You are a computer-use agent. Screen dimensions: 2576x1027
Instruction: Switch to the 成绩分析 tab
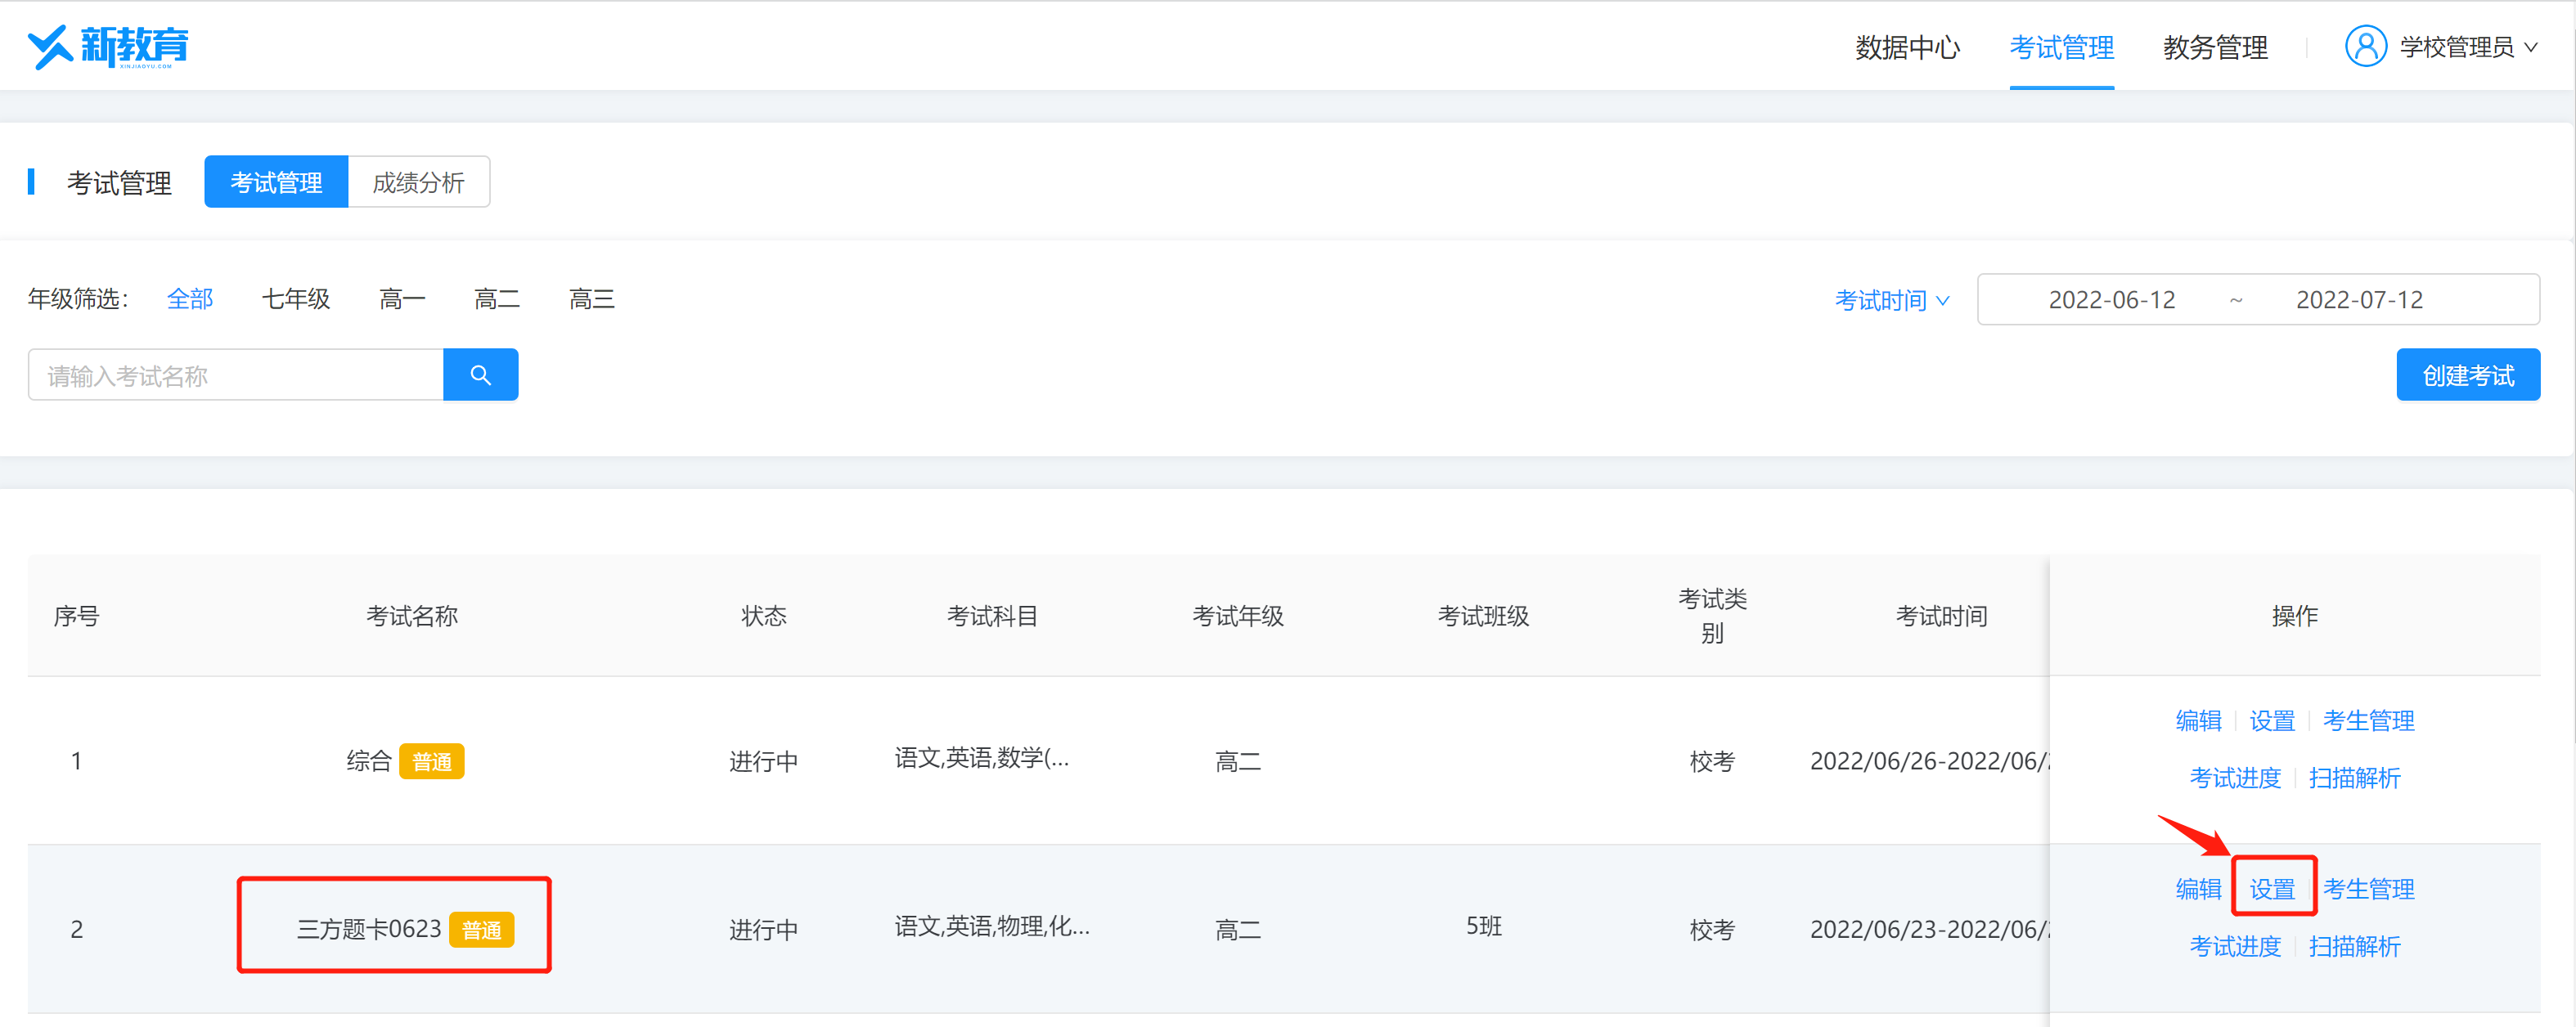pos(418,182)
